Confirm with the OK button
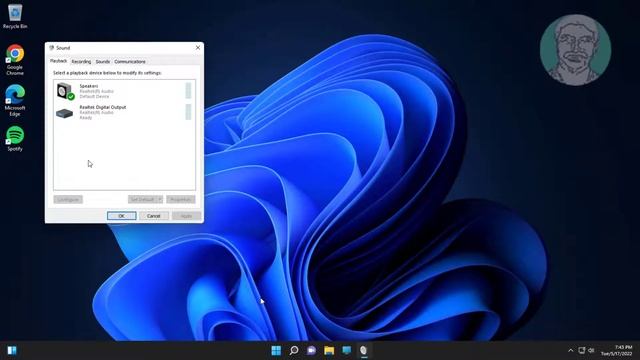 [x=122, y=216]
